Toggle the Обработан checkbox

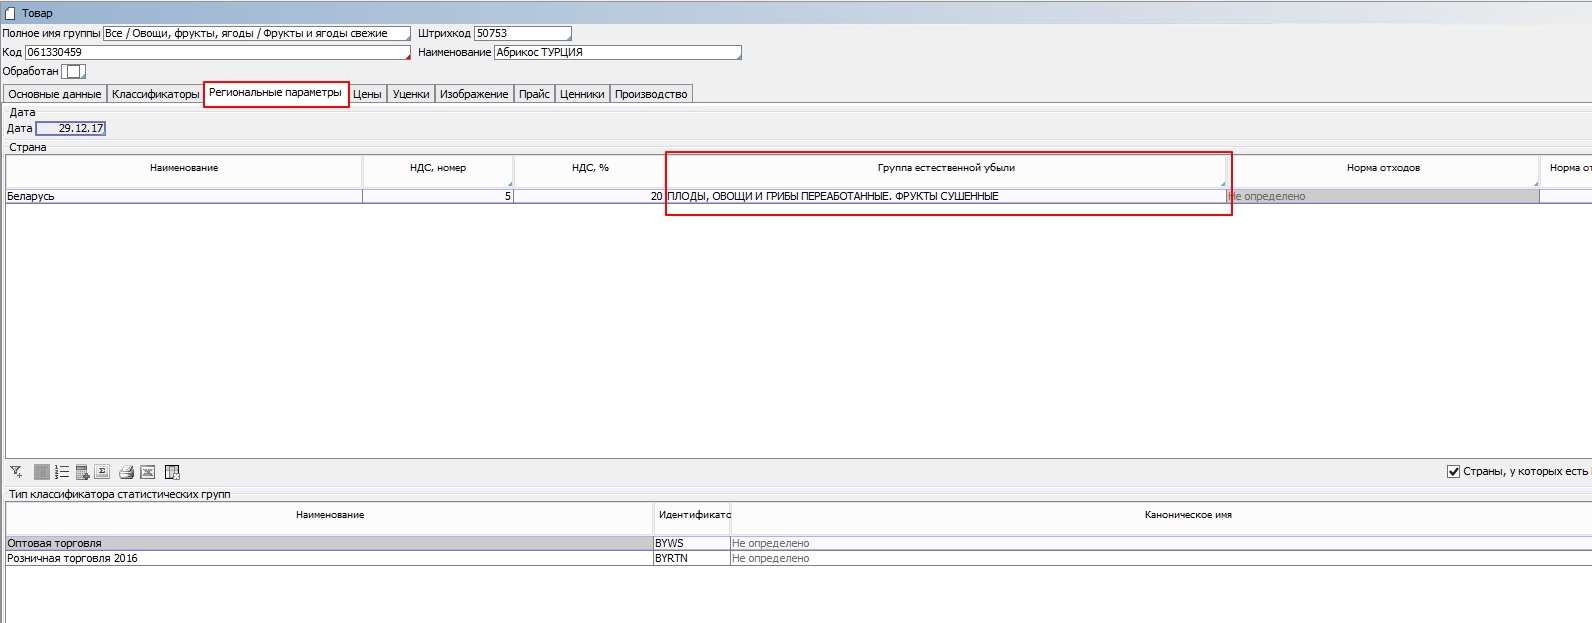tap(73, 71)
